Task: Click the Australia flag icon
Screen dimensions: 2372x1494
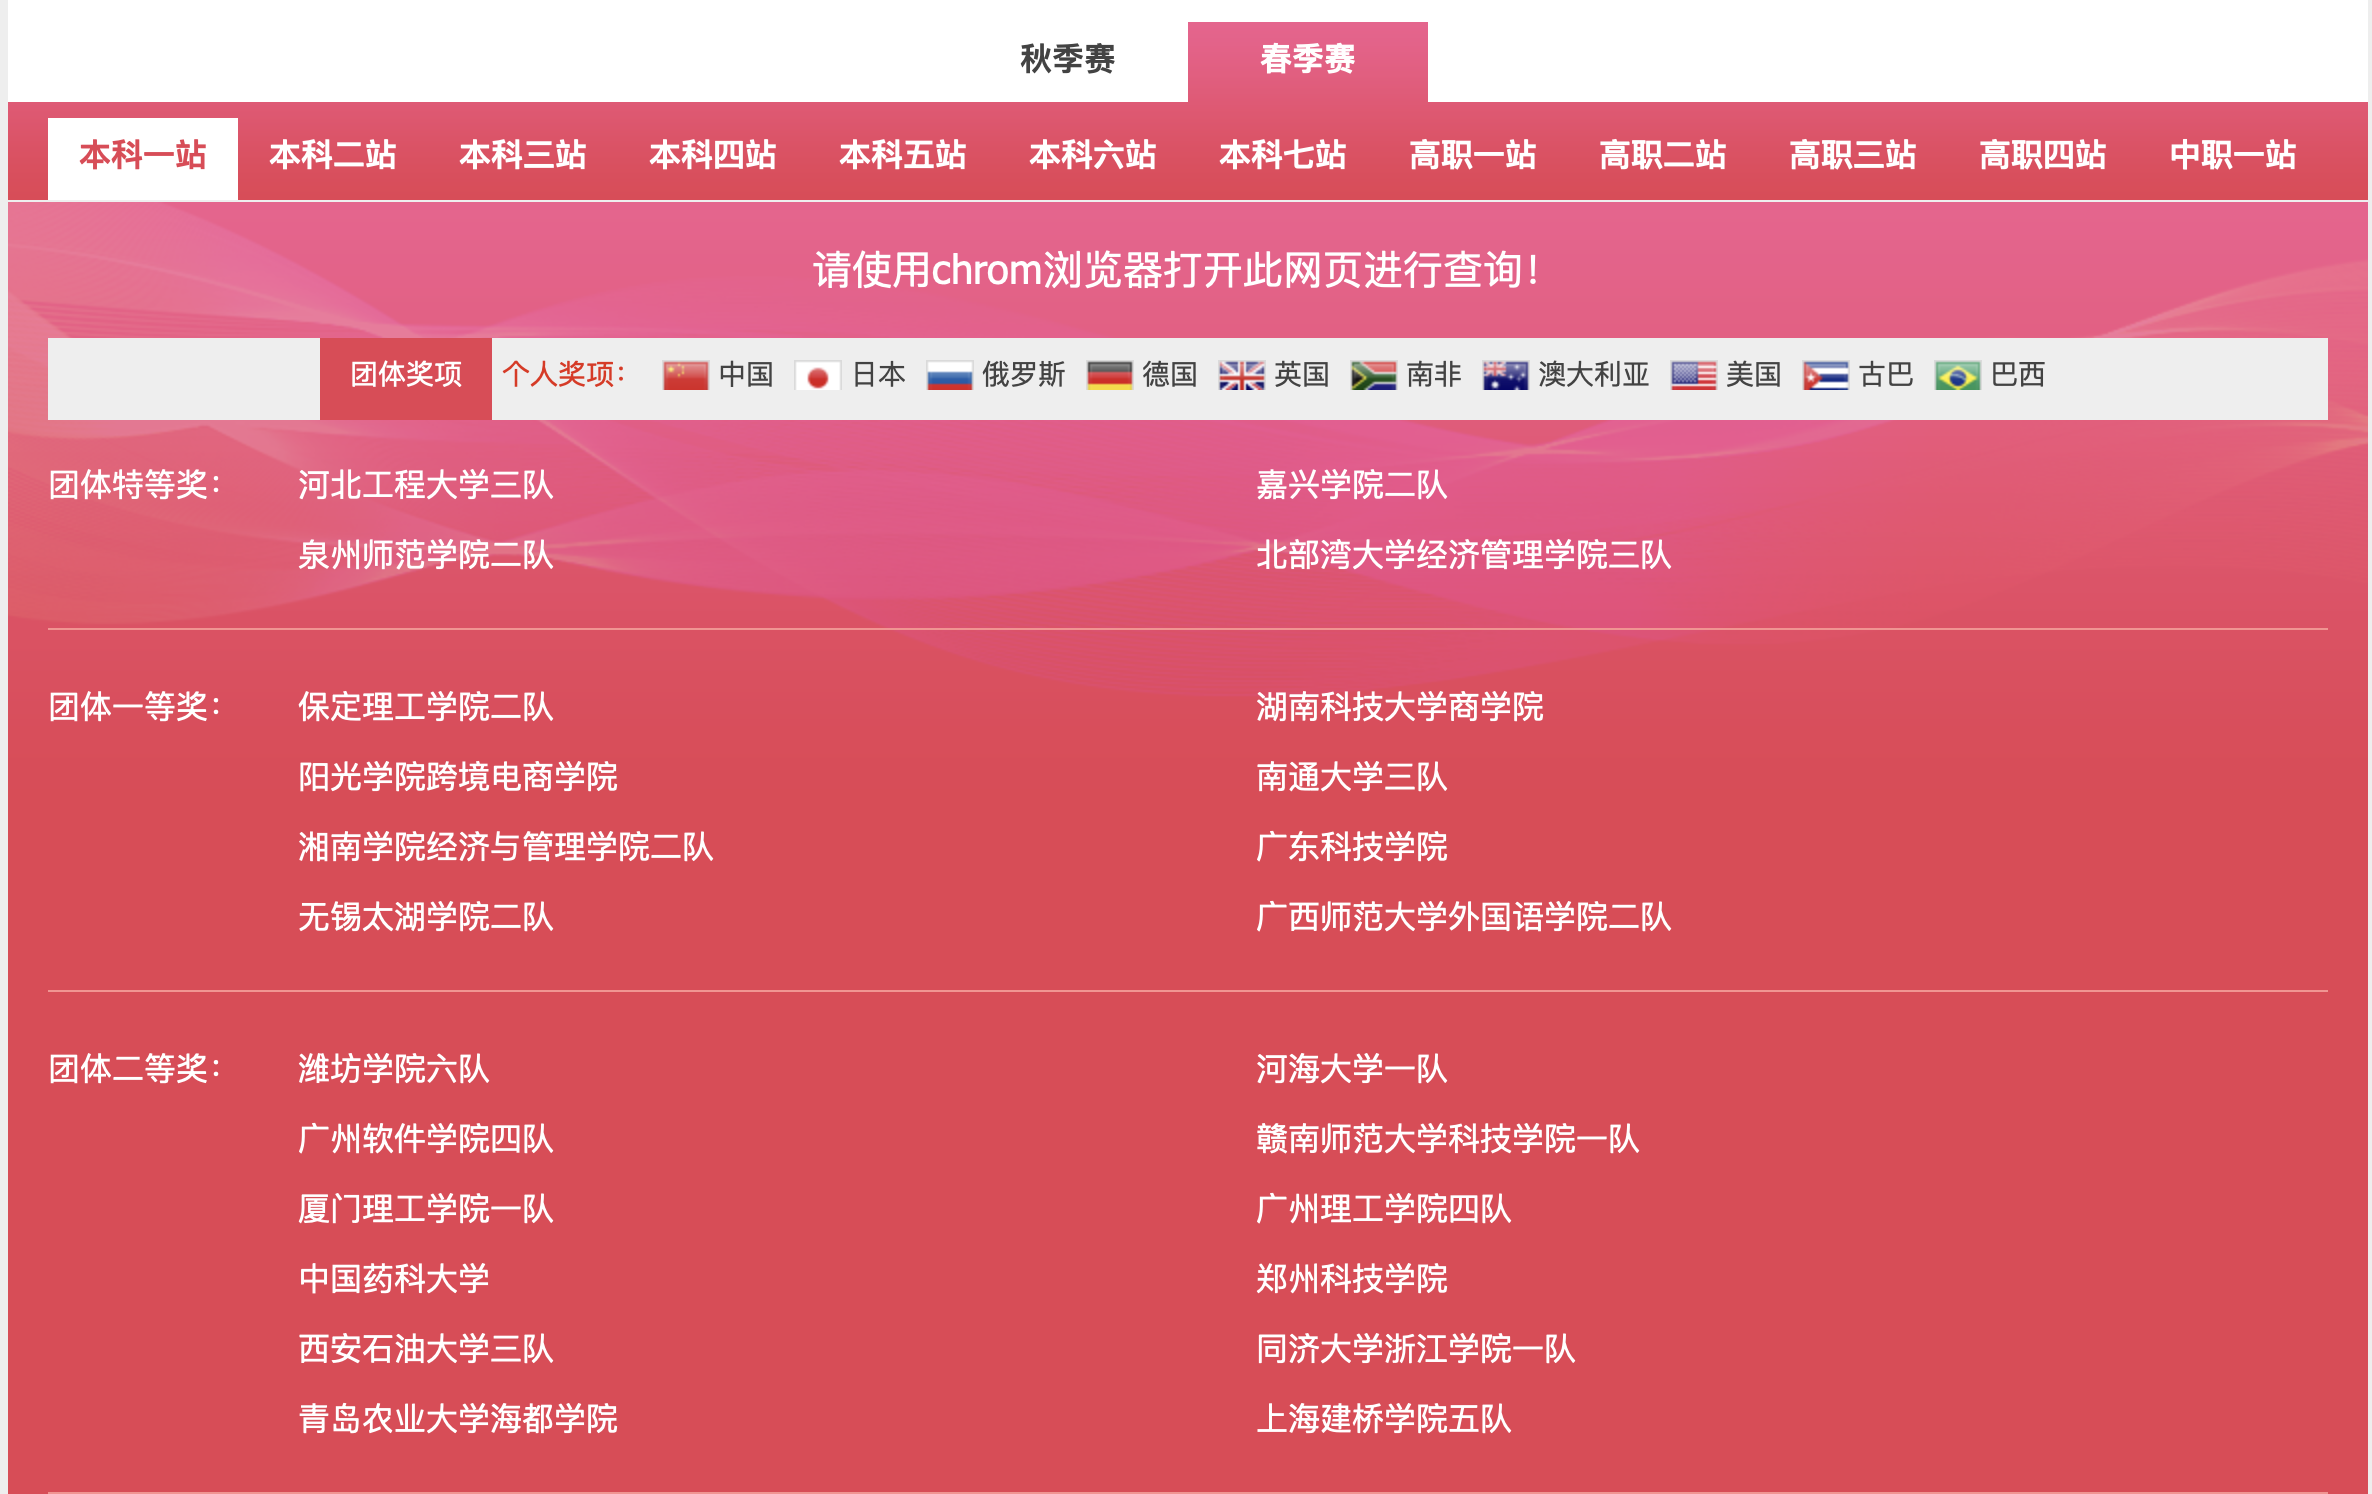Action: (x=1505, y=376)
